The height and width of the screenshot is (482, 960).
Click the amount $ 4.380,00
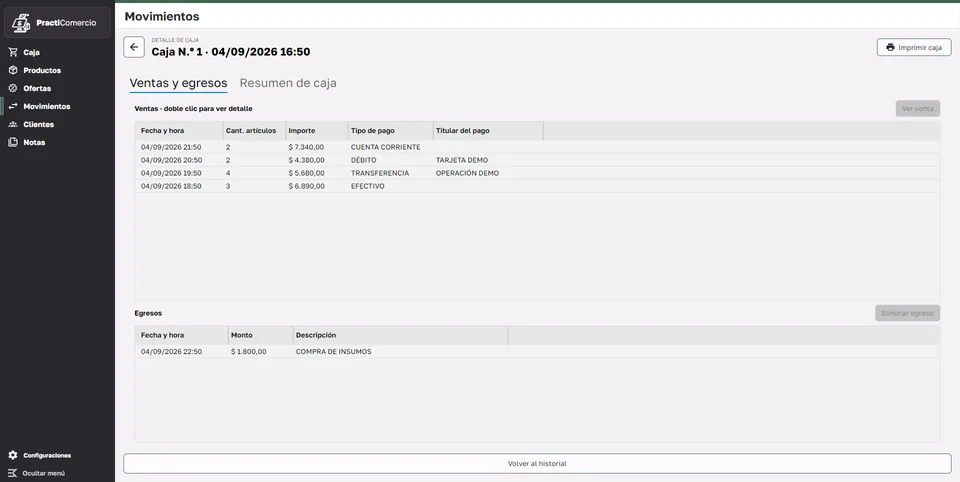(306, 160)
